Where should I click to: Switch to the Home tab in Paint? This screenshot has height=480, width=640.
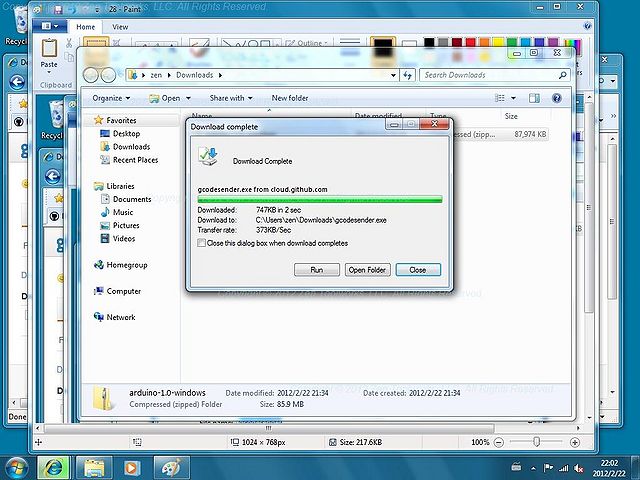[x=85, y=27]
